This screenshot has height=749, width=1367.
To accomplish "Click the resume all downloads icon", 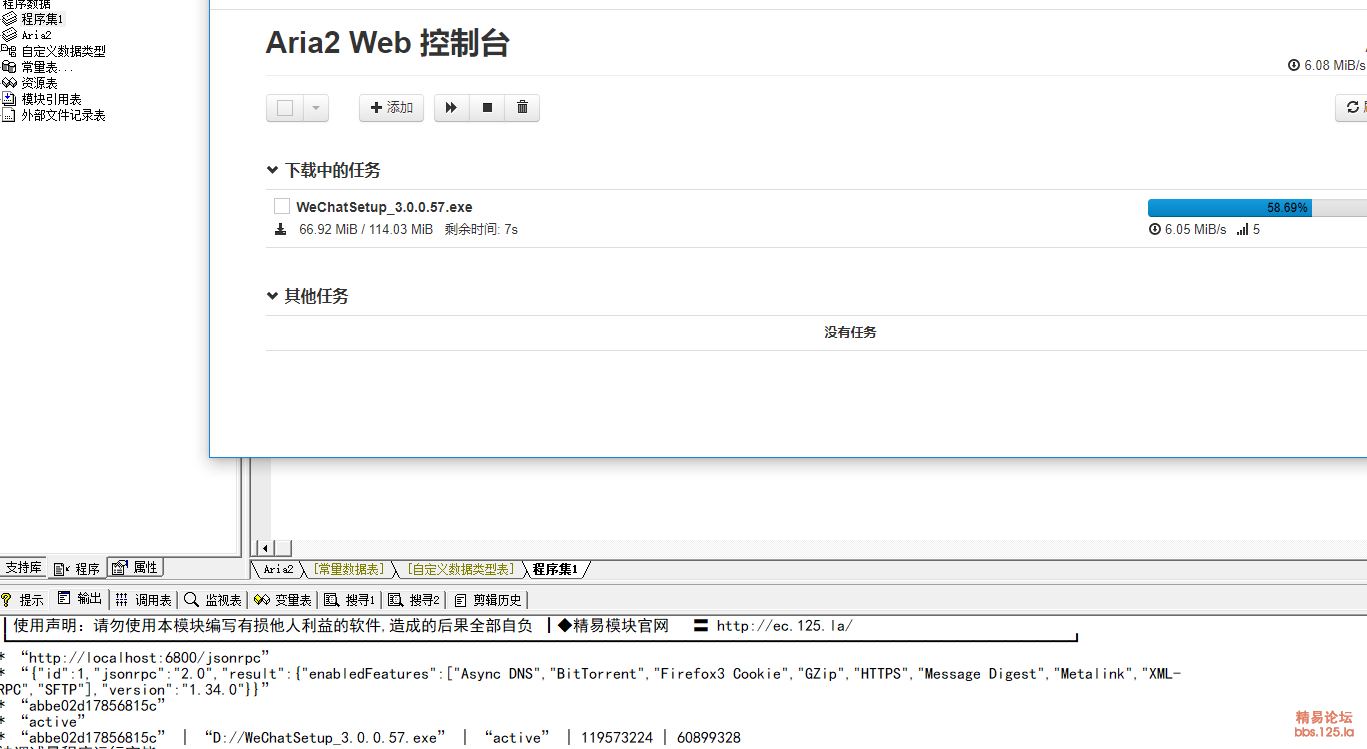I will click(451, 108).
